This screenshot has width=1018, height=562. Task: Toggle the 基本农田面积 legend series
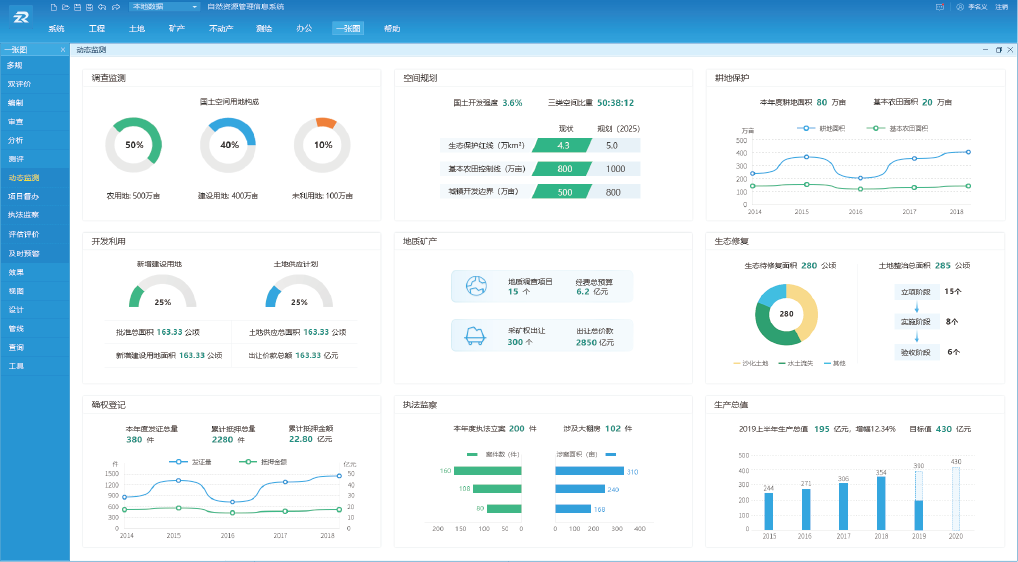click(x=888, y=128)
